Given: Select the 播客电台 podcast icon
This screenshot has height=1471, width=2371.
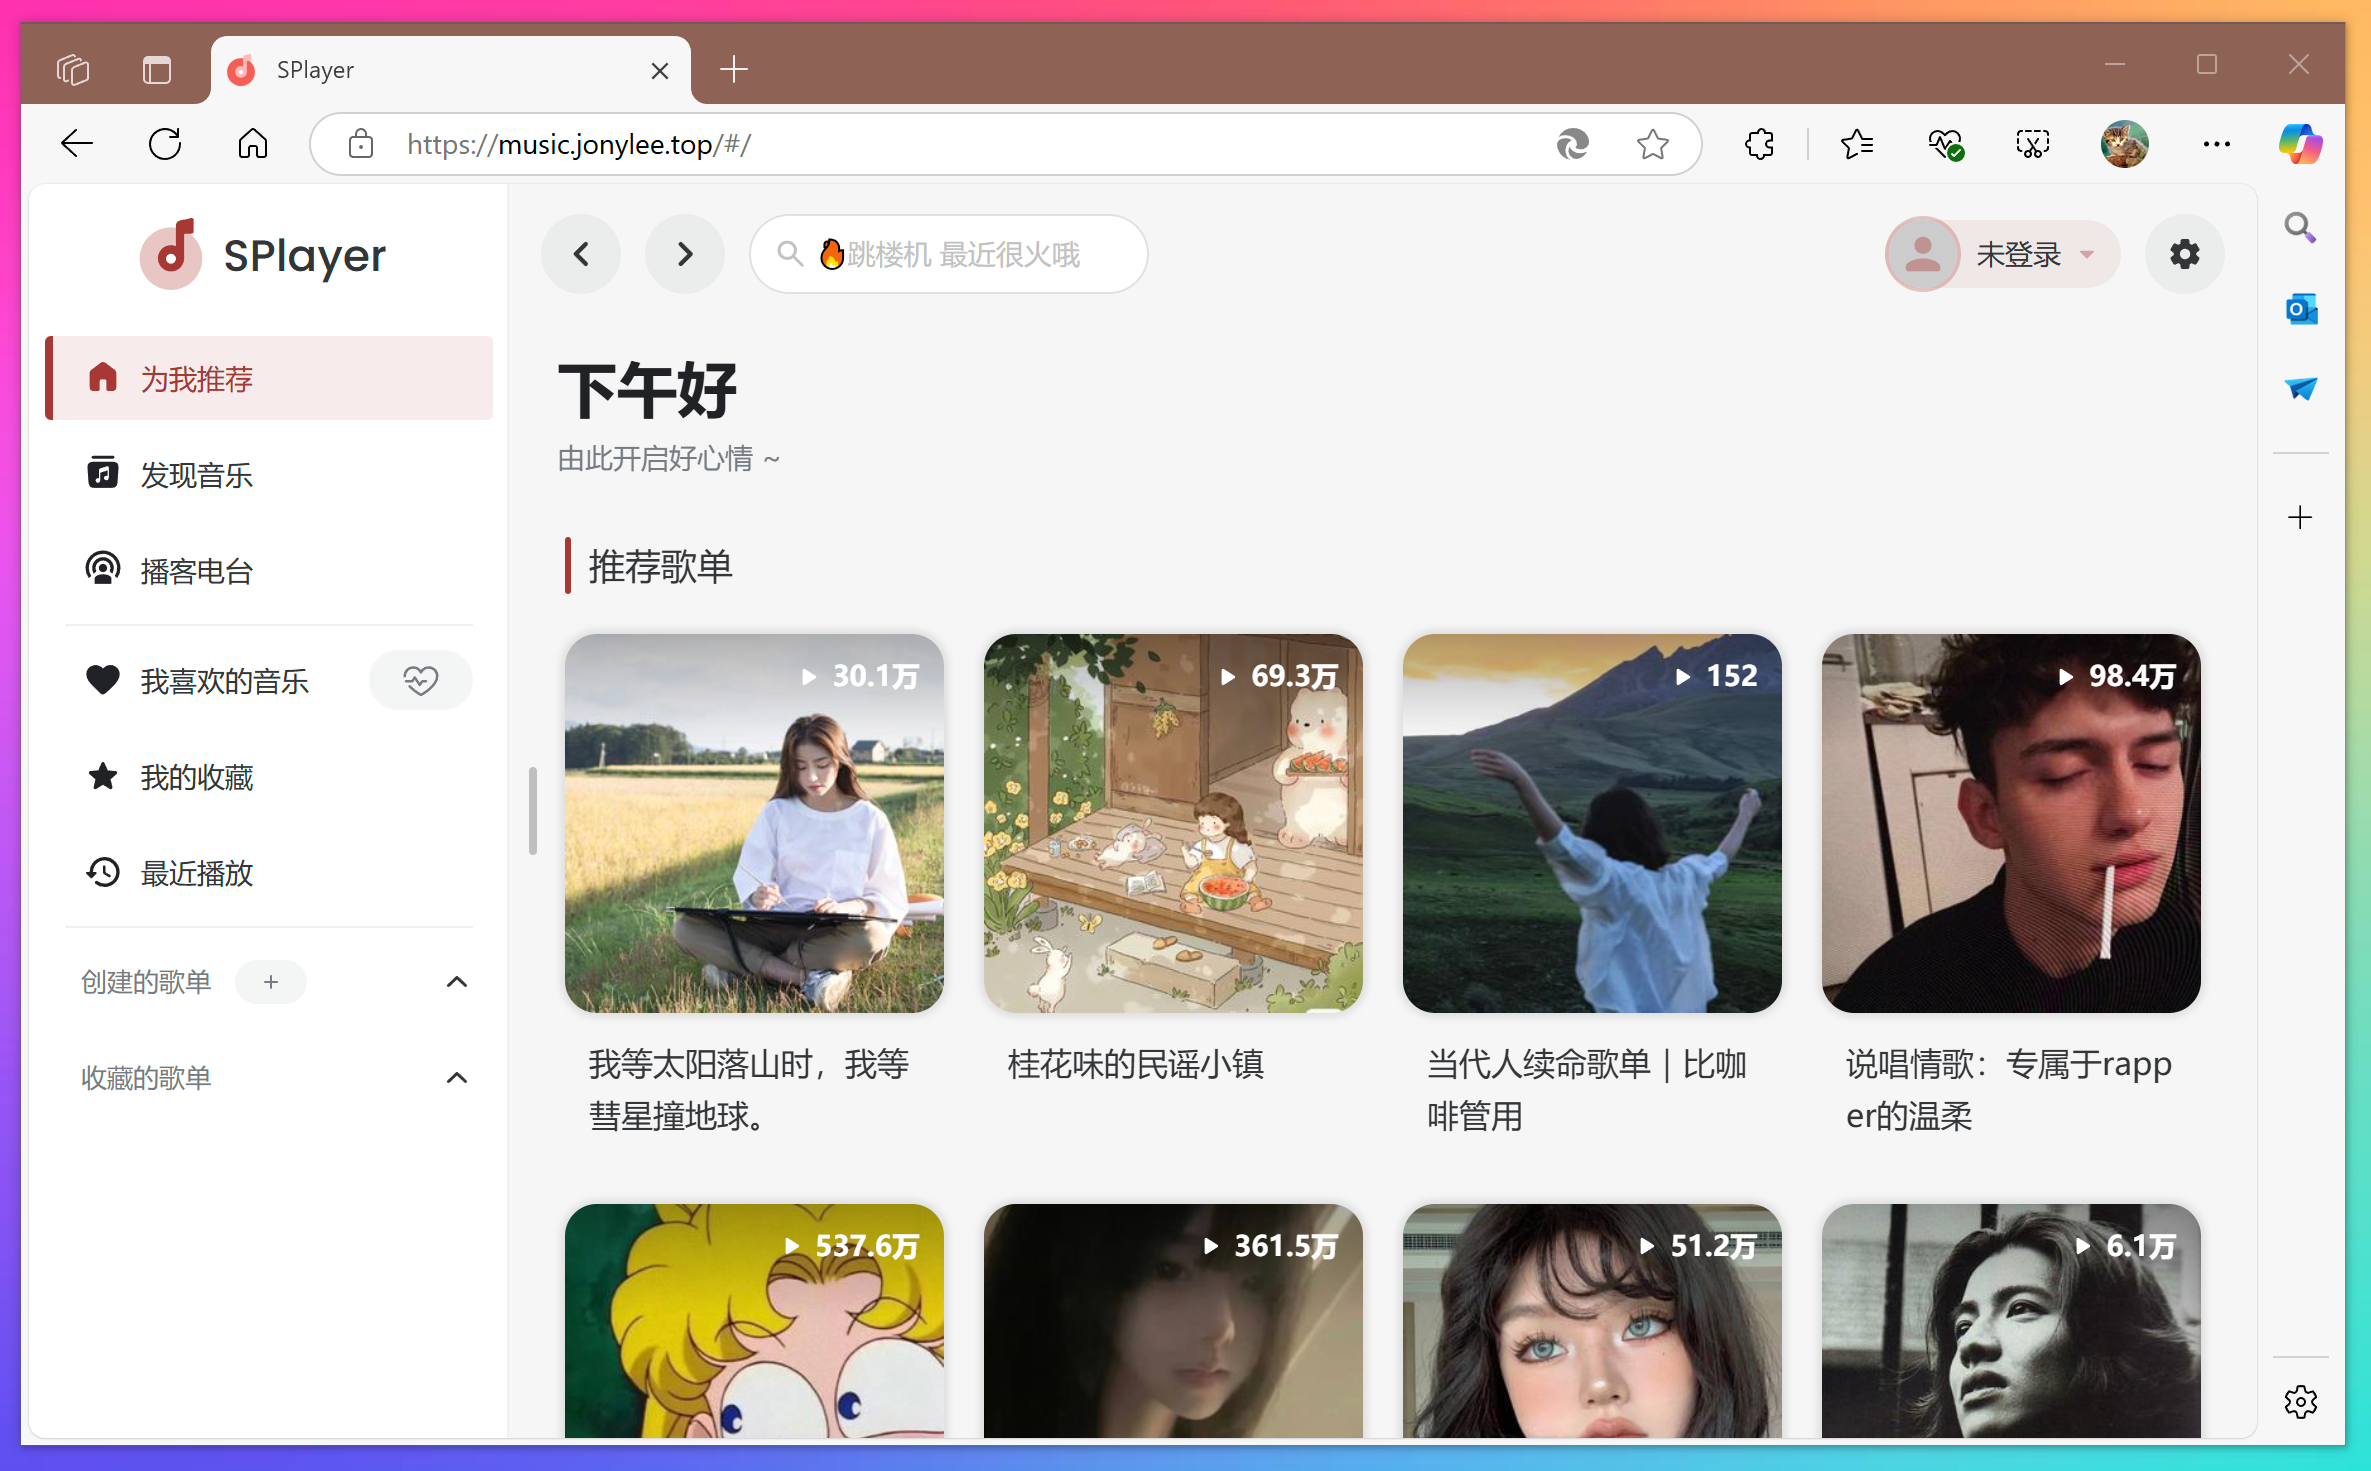Looking at the screenshot, I should click(x=103, y=570).
